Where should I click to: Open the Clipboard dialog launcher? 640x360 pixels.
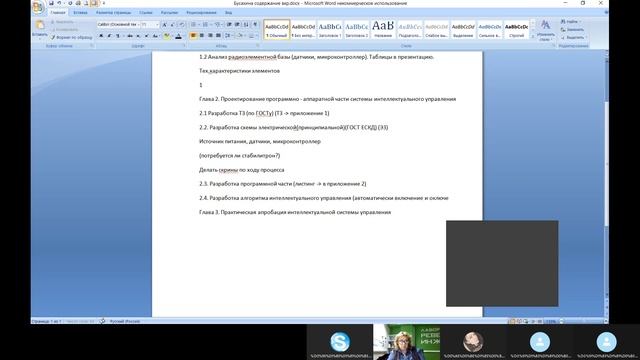point(92,46)
